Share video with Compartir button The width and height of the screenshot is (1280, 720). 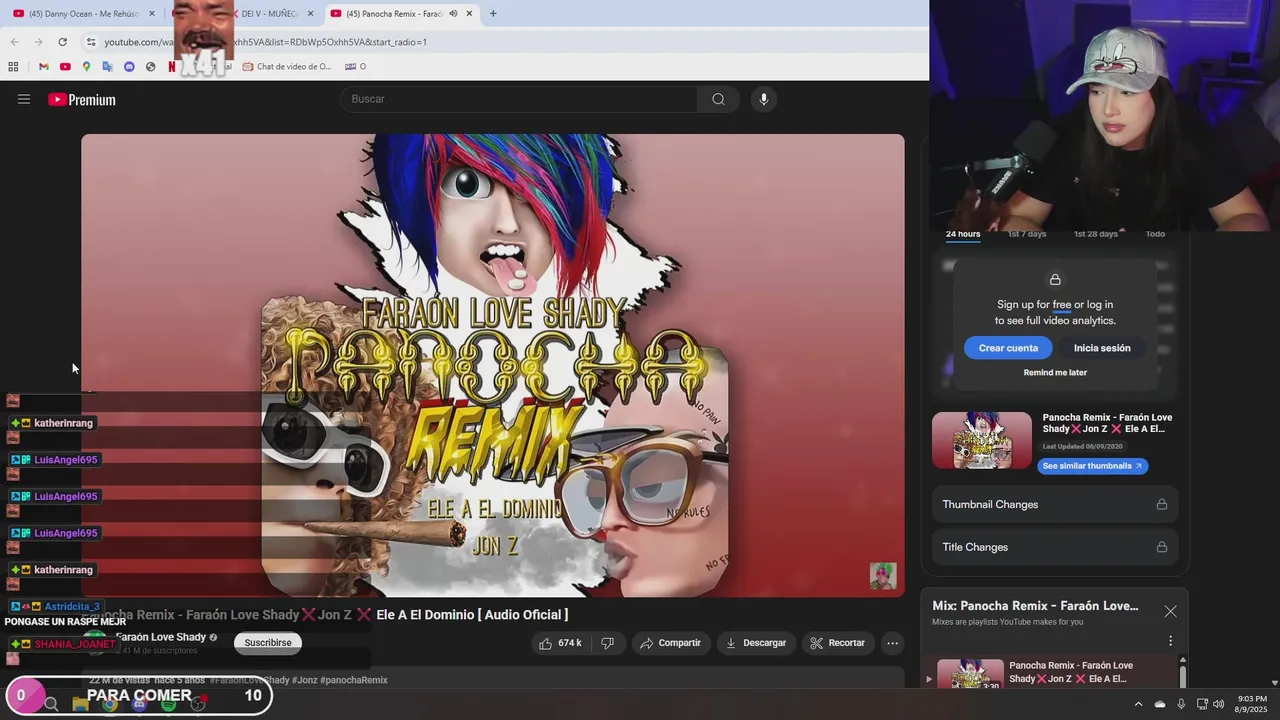(x=670, y=643)
